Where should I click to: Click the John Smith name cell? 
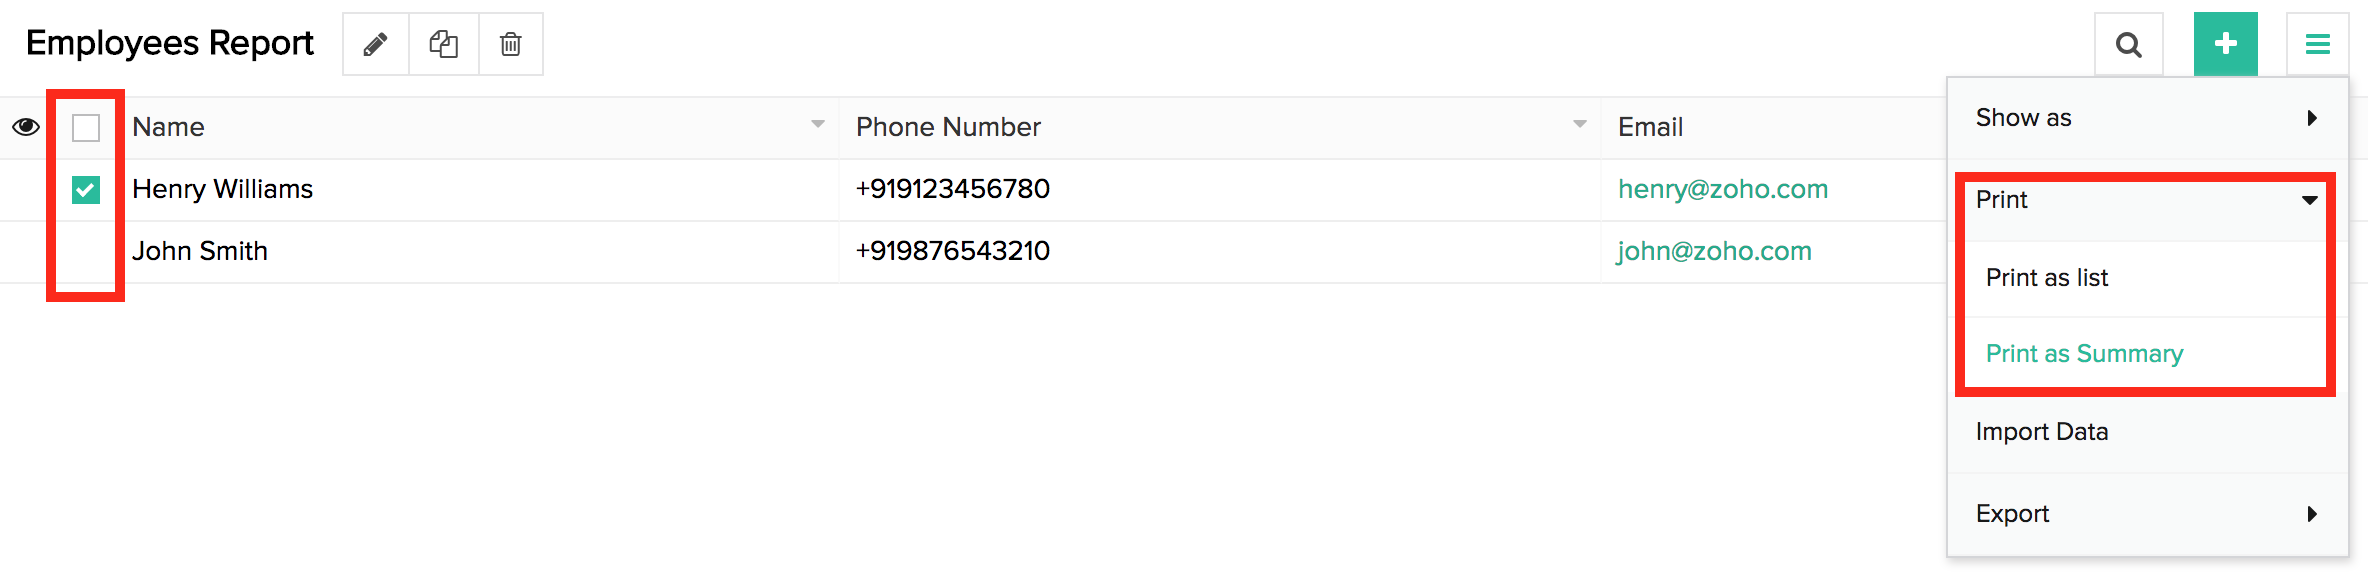click(x=200, y=251)
